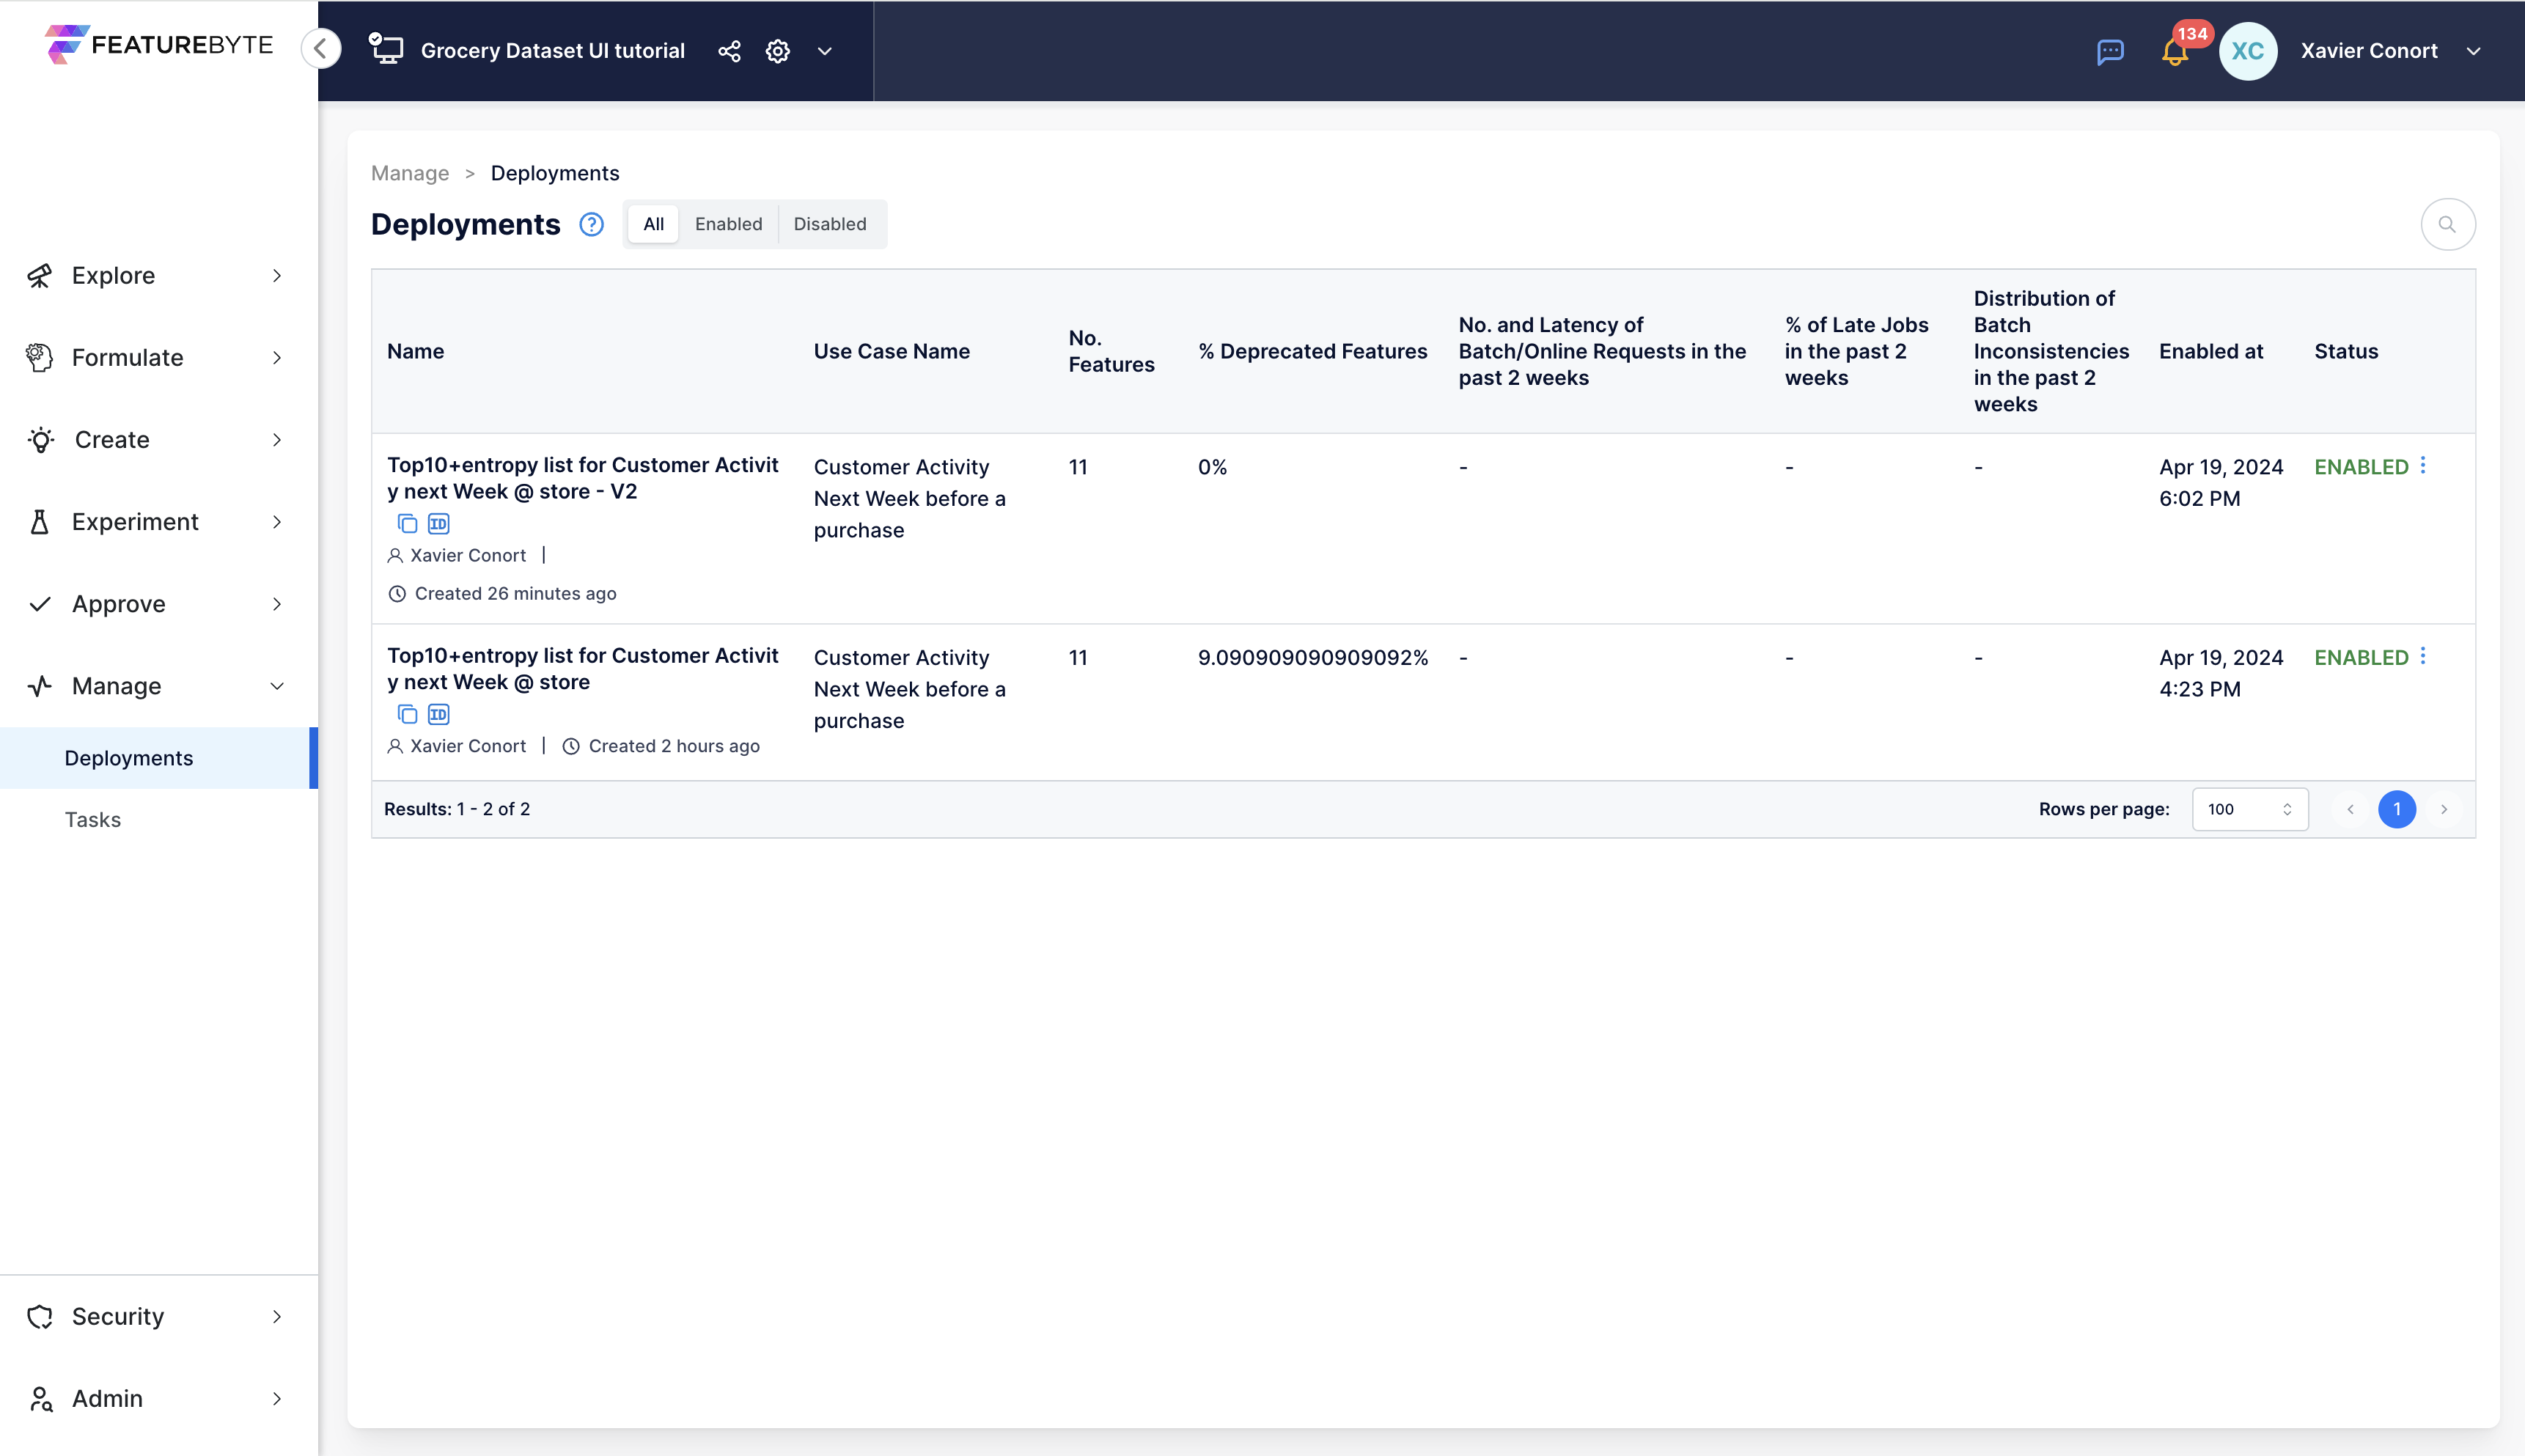Click the Name column header
2525x1456 pixels.
415,351
